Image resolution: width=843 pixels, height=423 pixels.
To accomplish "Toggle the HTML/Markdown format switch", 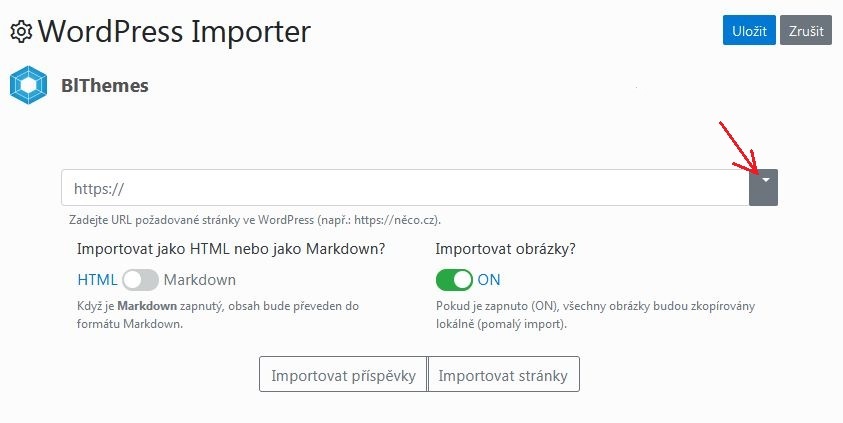I will [140, 280].
